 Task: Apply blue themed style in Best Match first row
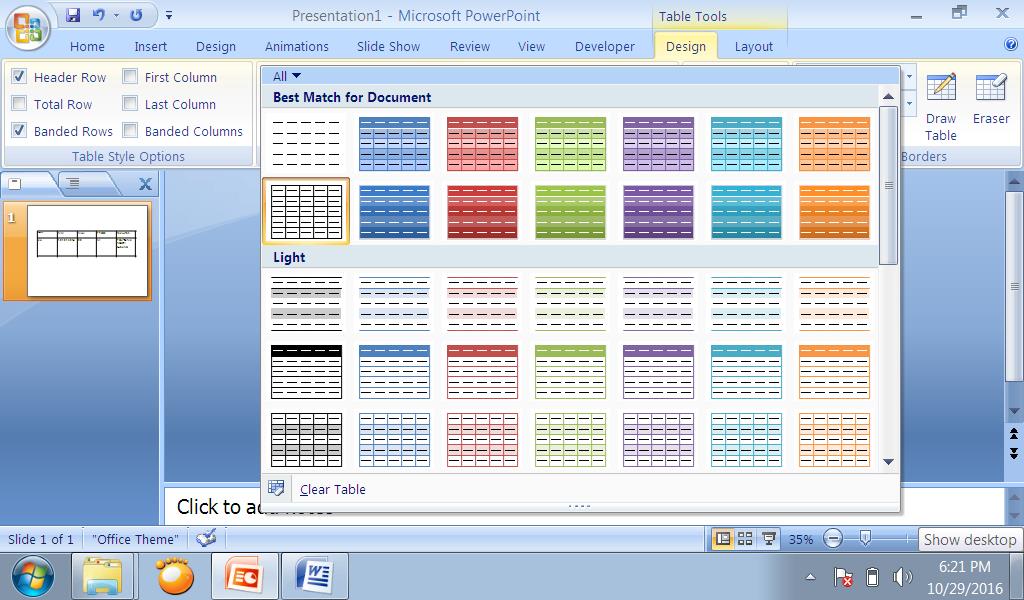[394, 144]
